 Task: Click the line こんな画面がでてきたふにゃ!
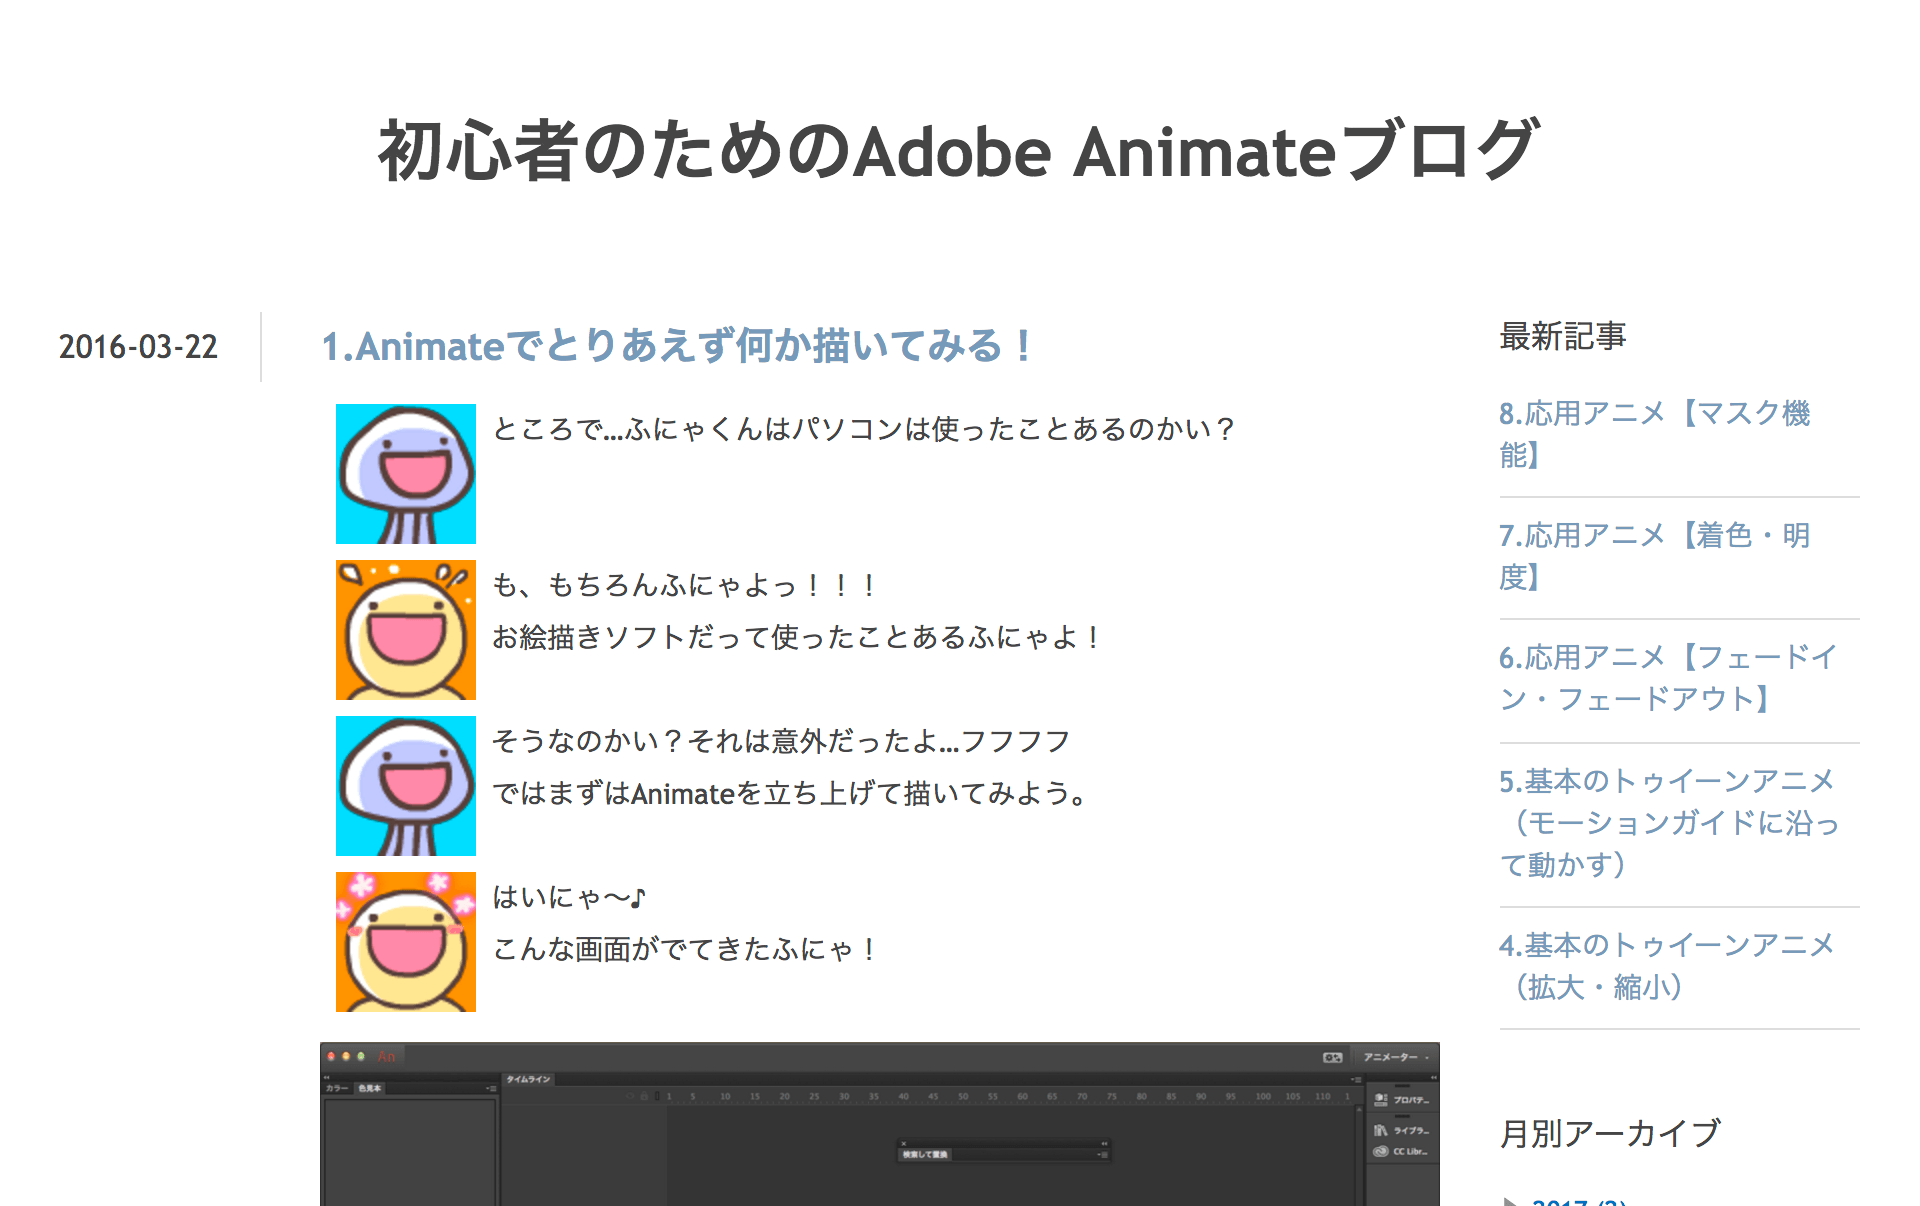[x=685, y=949]
